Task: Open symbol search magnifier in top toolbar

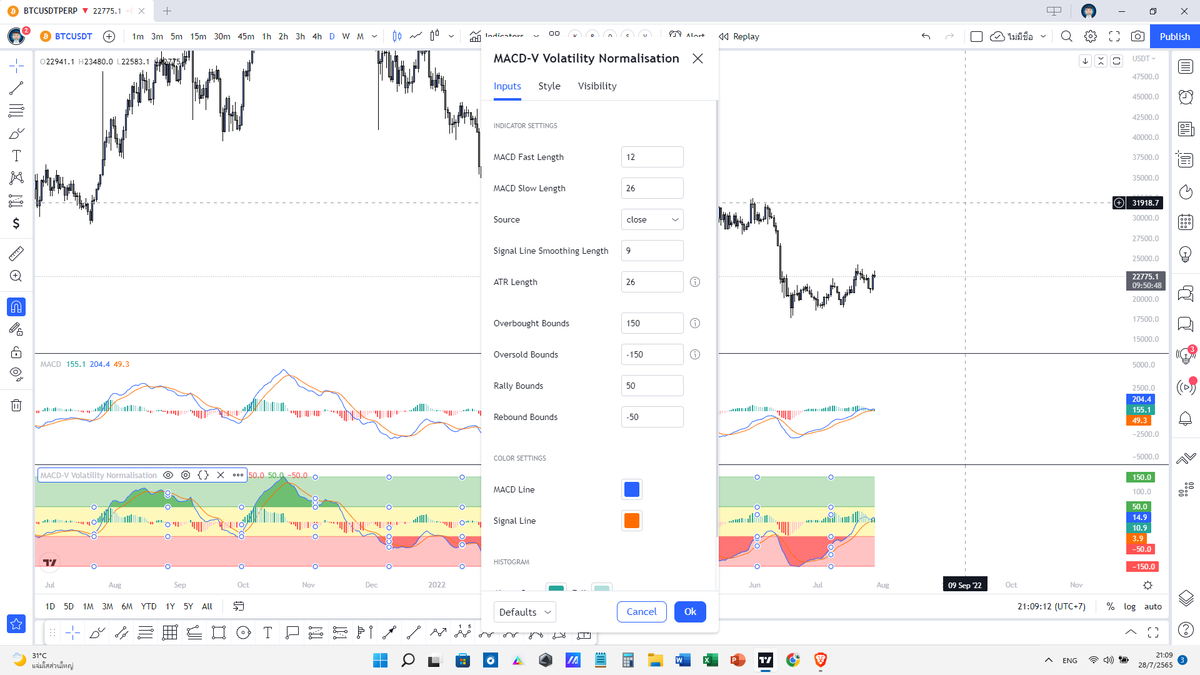Action: 1066,36
